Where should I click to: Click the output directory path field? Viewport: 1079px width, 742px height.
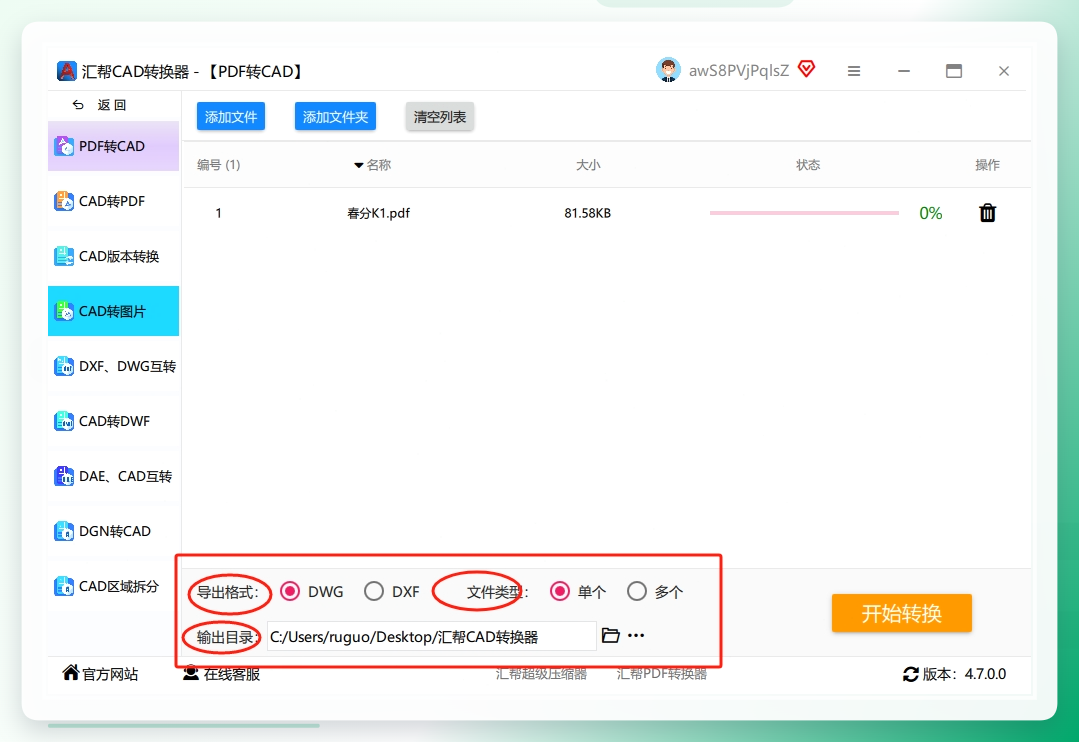pyautogui.click(x=431, y=636)
